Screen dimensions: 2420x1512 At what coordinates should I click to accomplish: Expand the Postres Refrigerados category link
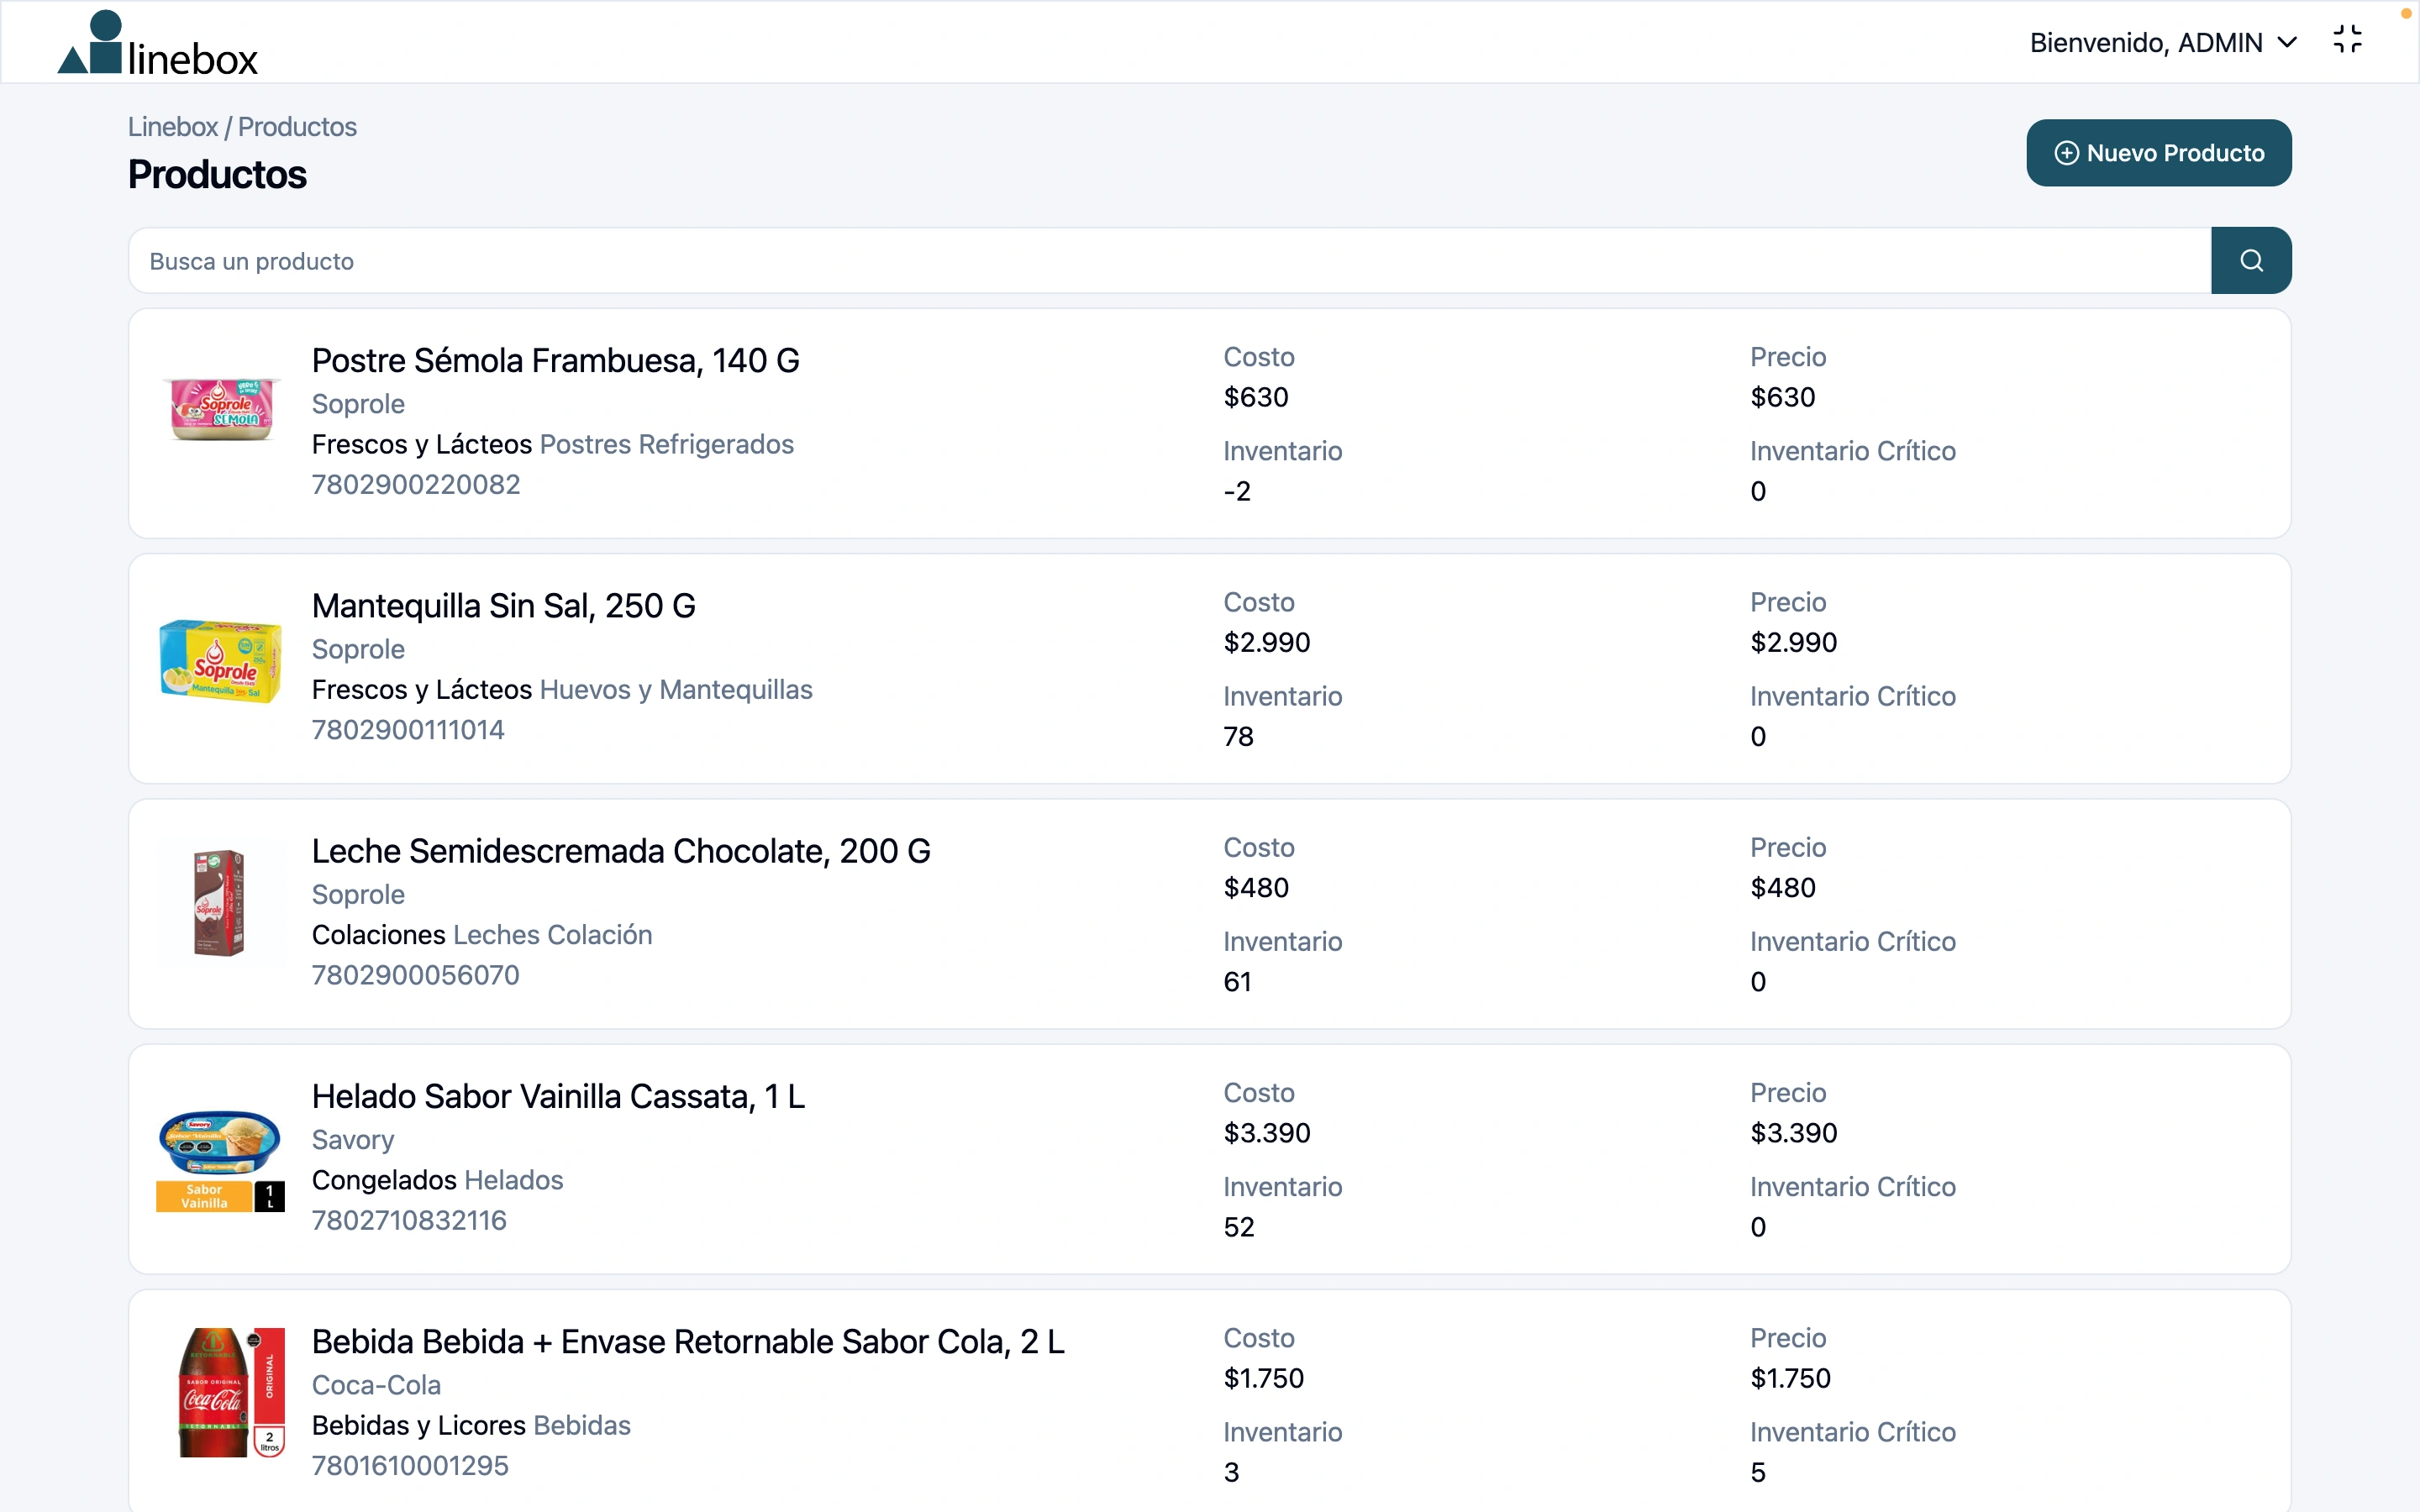[x=666, y=444]
